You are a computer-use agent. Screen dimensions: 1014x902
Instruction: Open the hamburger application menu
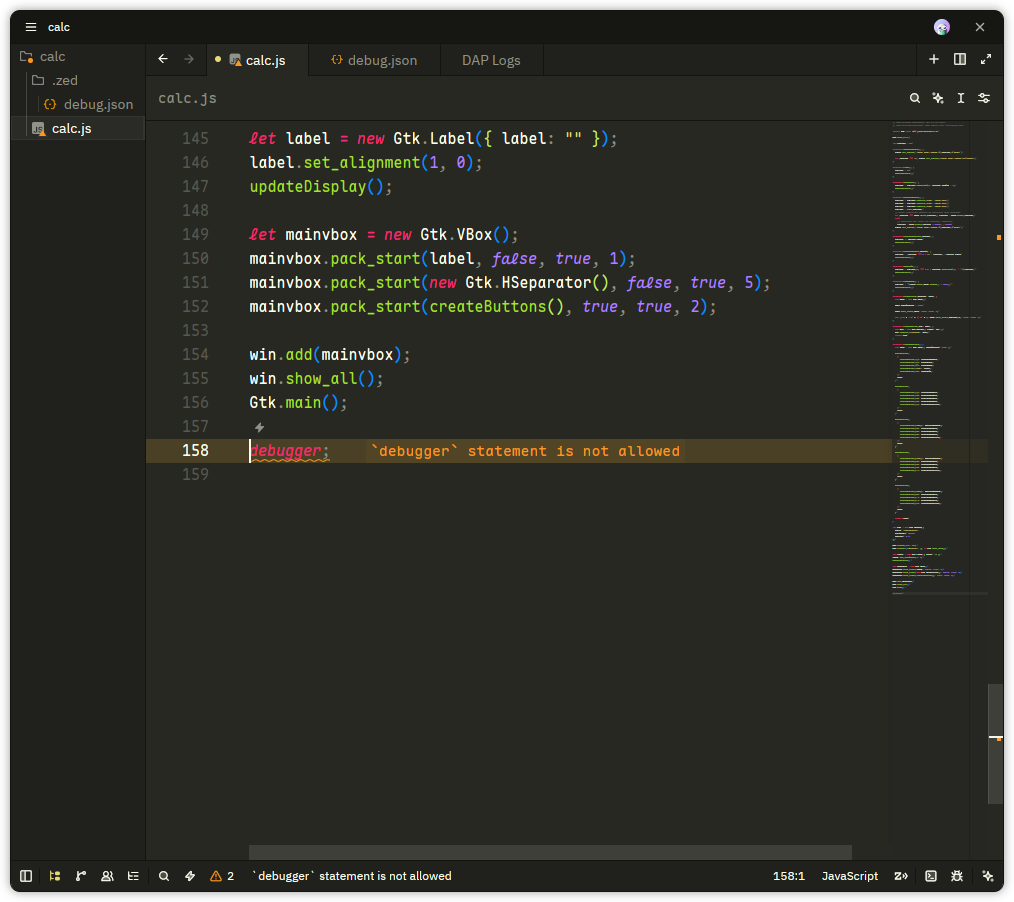pyautogui.click(x=30, y=27)
